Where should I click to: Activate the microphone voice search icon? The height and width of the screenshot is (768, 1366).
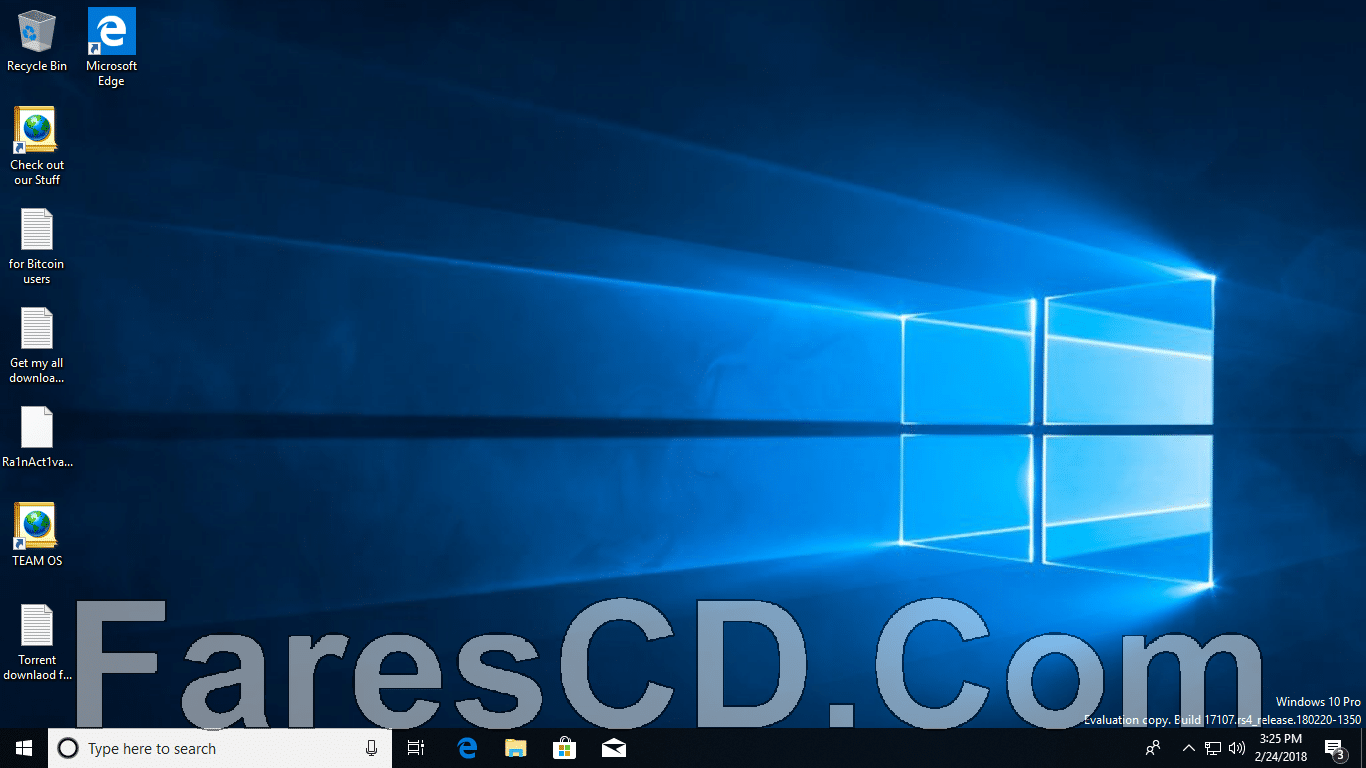pyautogui.click(x=371, y=748)
